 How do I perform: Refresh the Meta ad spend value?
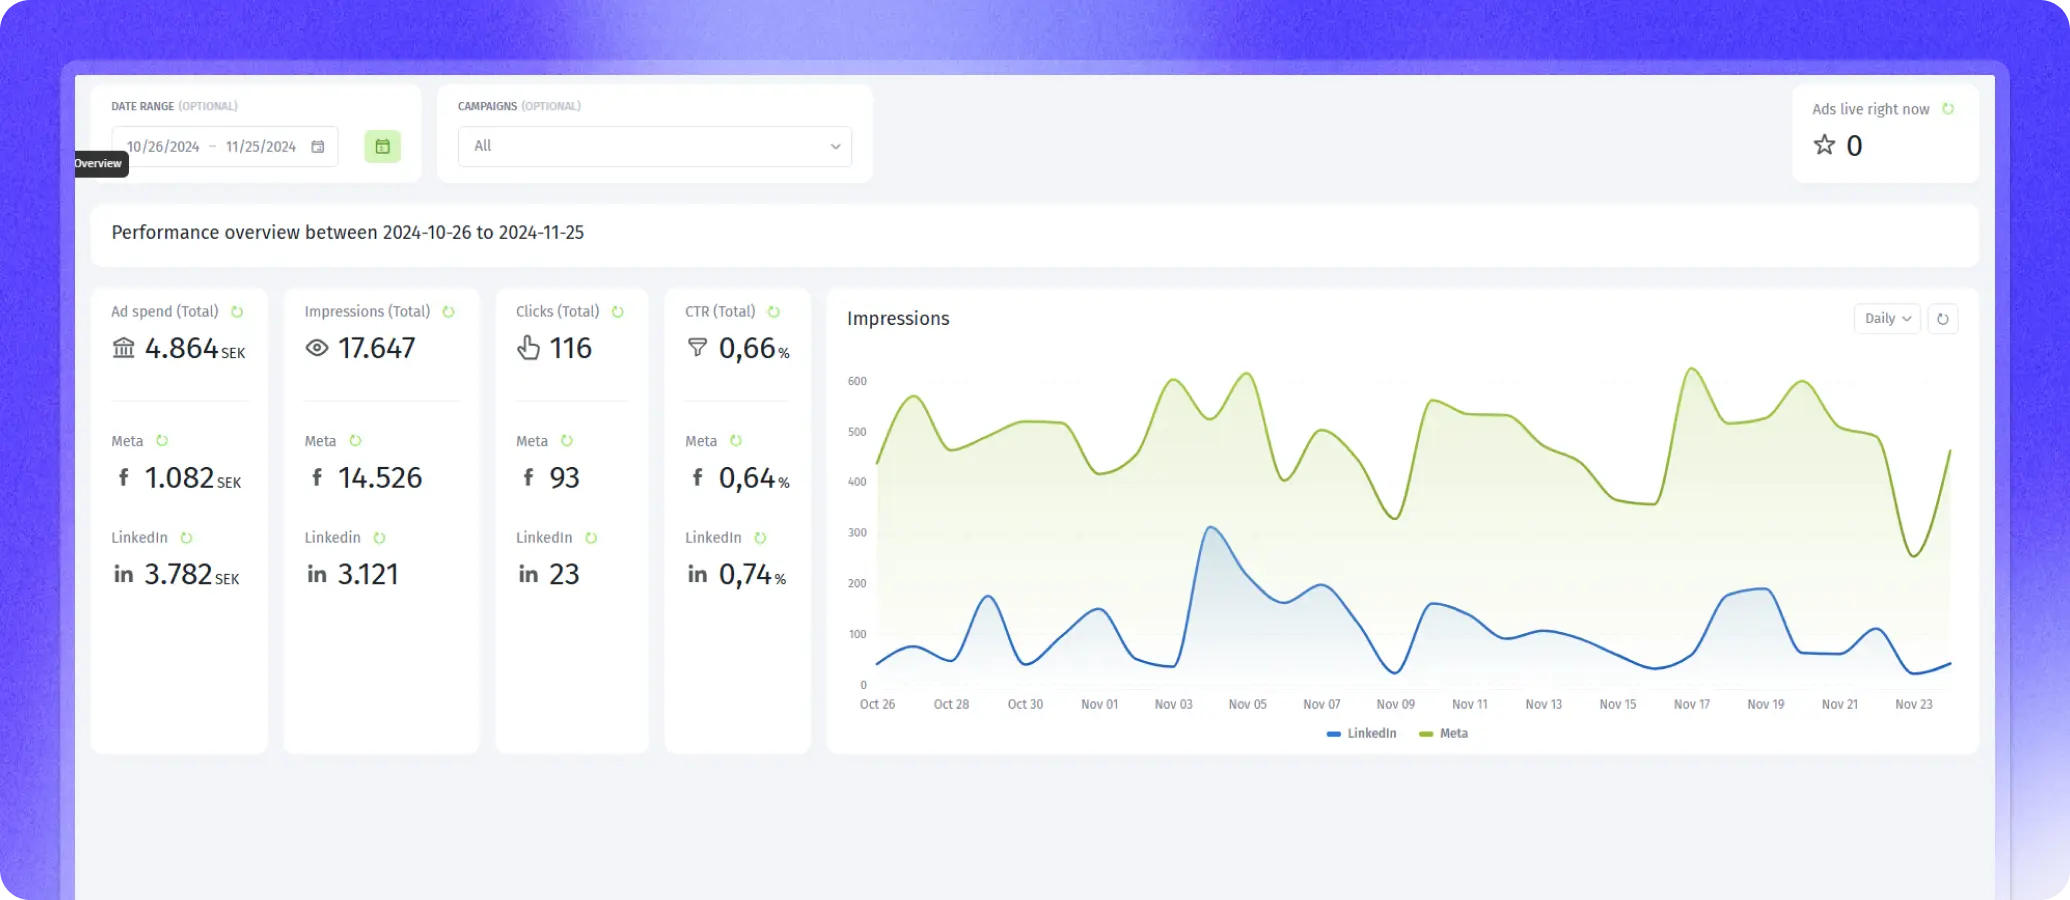click(162, 441)
